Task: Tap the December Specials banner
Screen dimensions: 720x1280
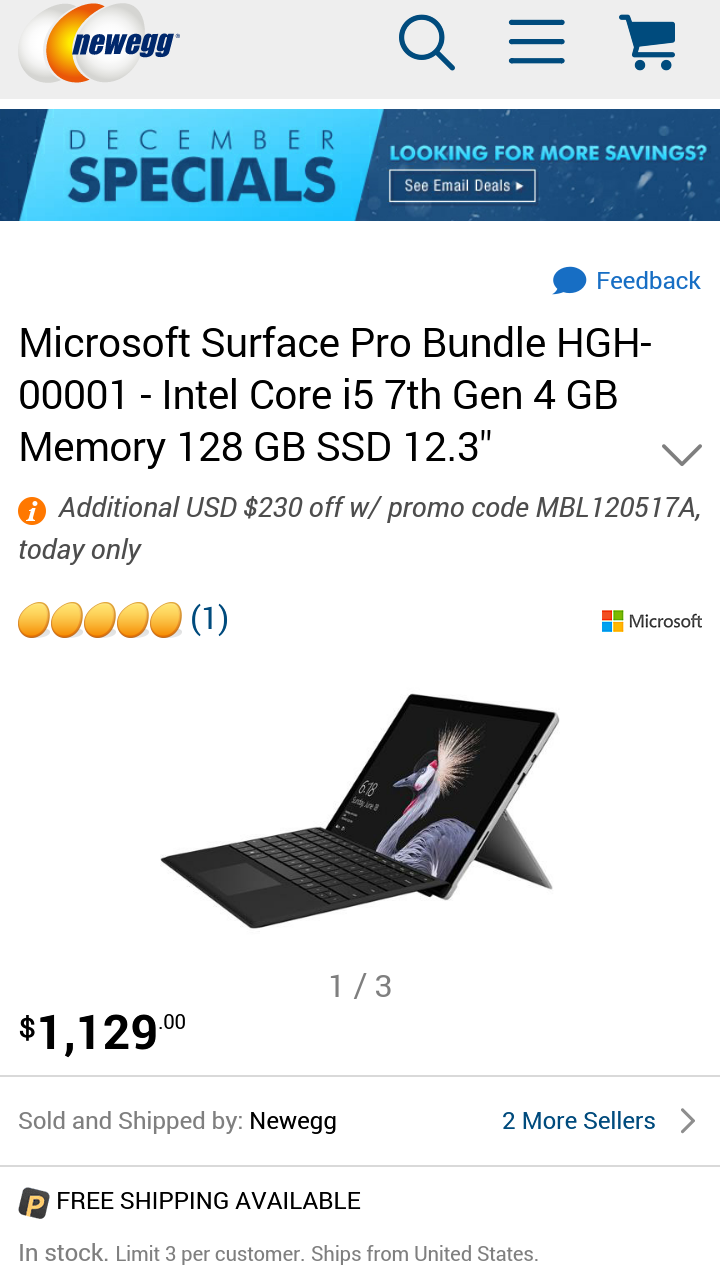Action: pyautogui.click(x=360, y=165)
